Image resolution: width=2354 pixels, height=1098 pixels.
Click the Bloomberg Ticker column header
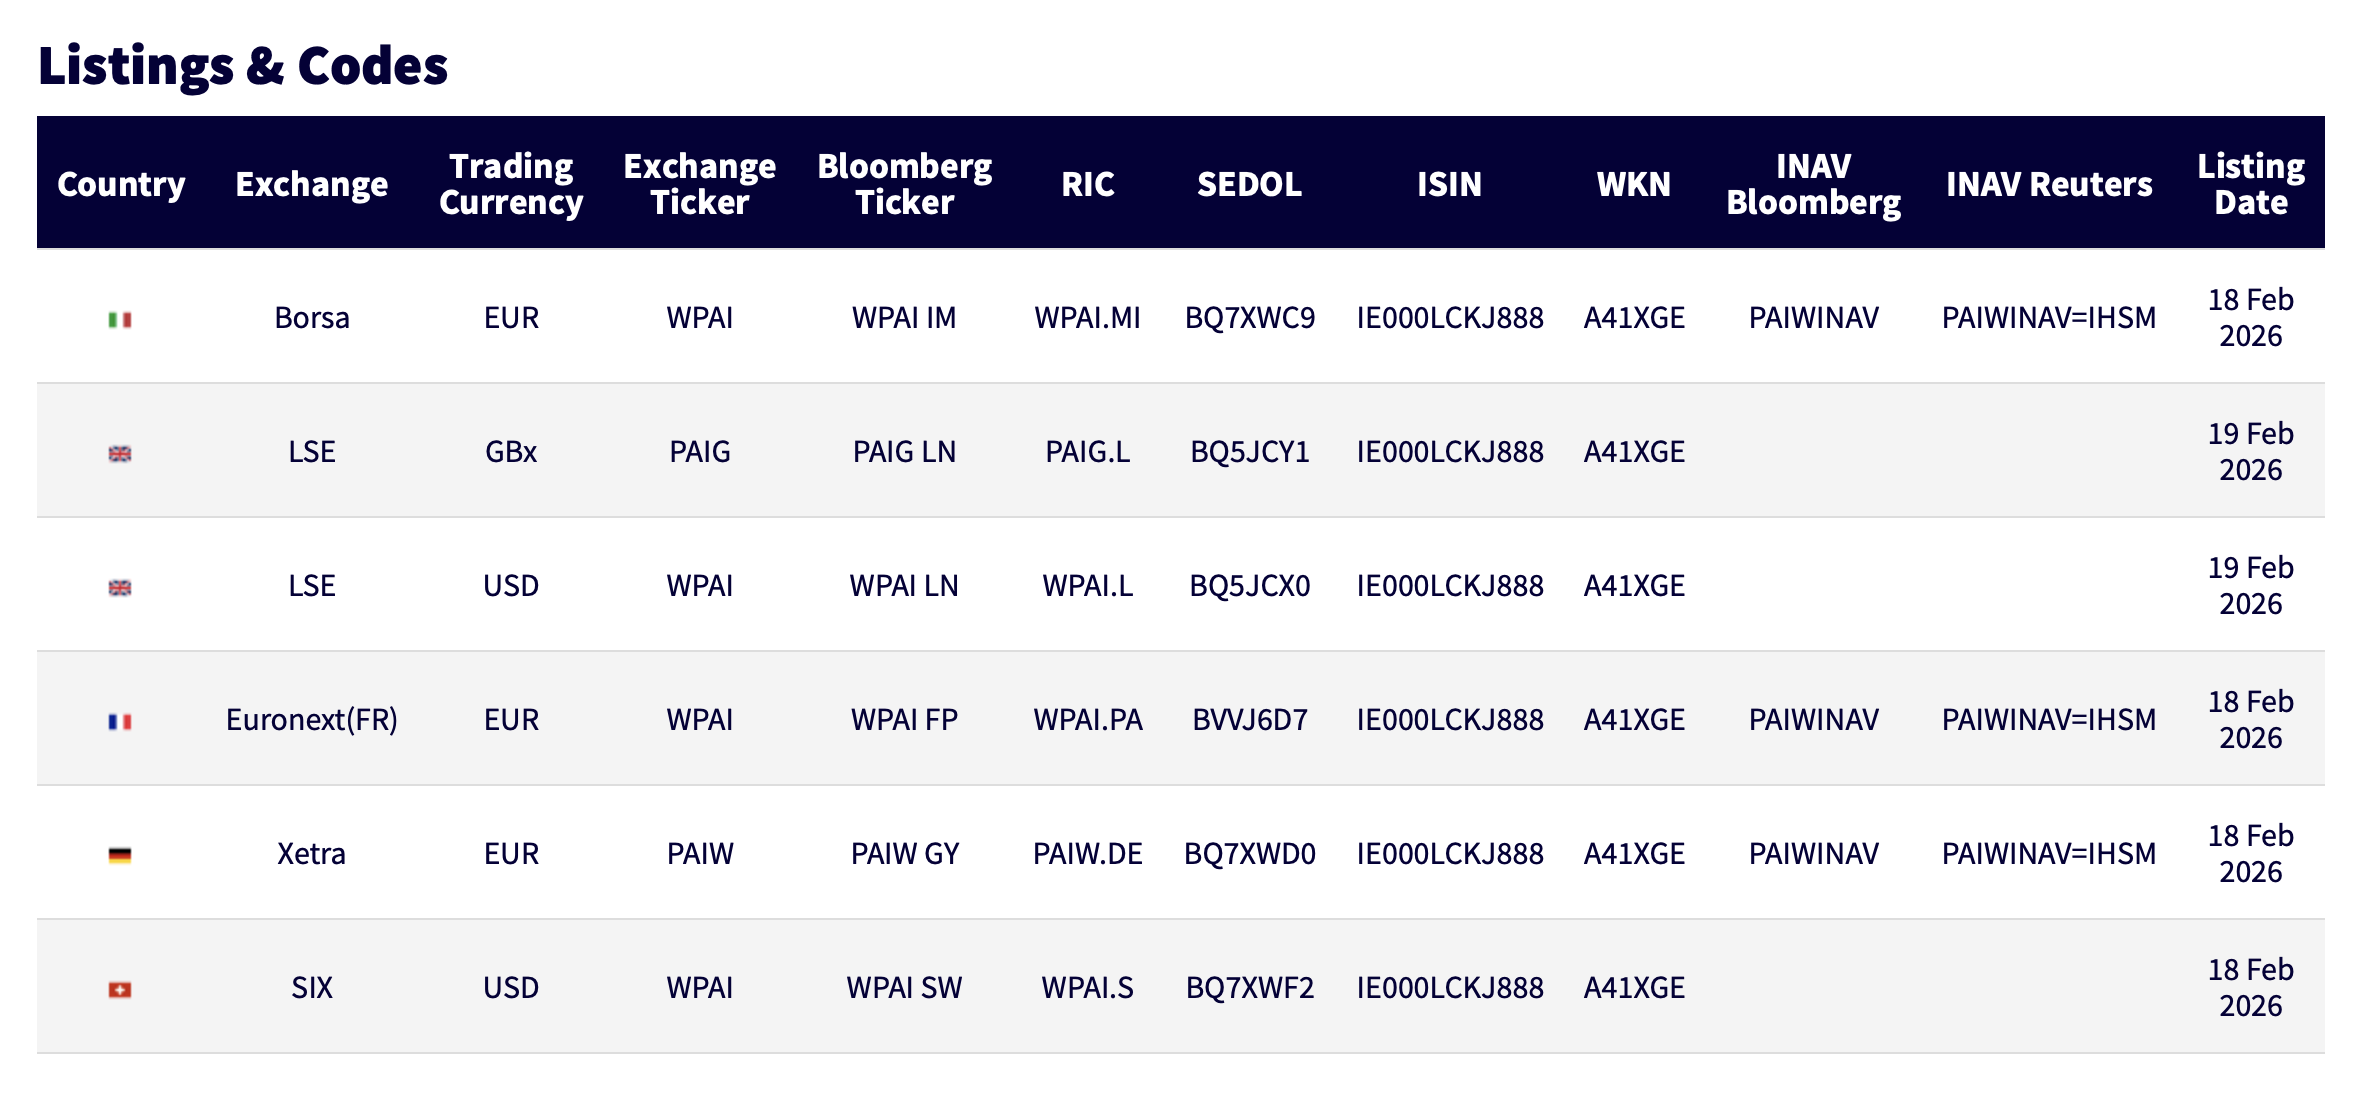tap(904, 184)
